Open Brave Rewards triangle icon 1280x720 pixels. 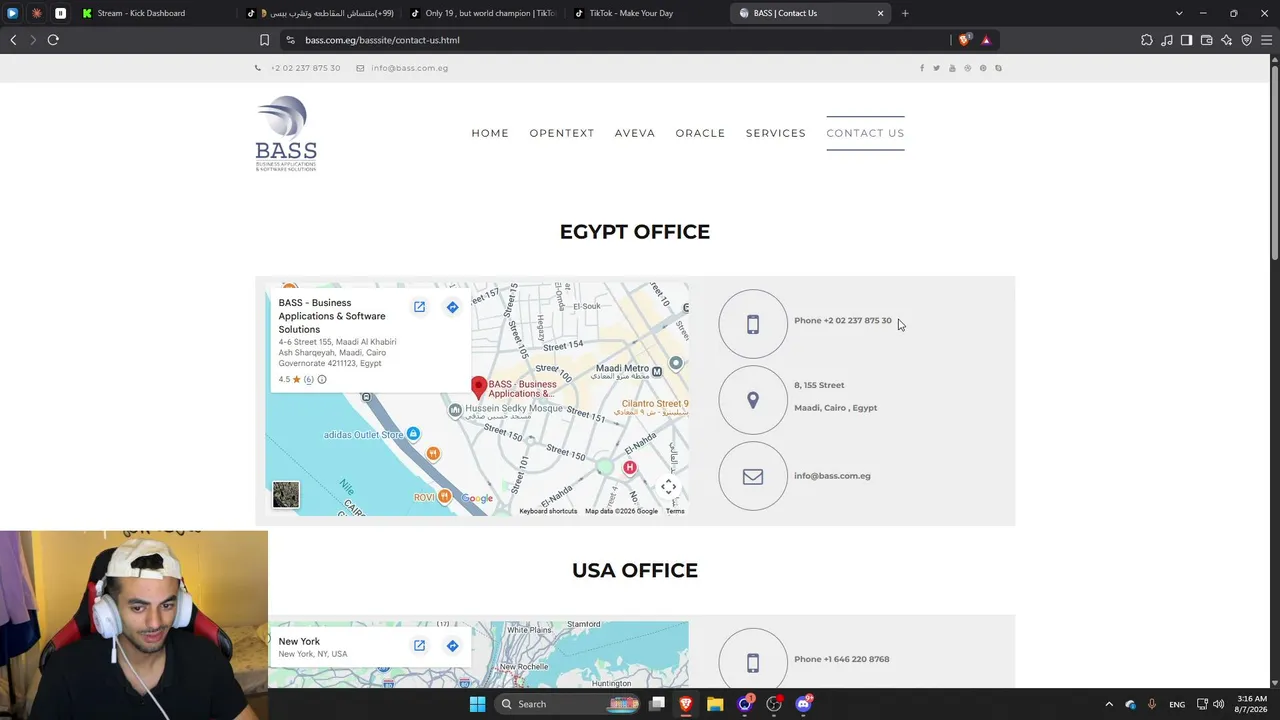point(986,40)
